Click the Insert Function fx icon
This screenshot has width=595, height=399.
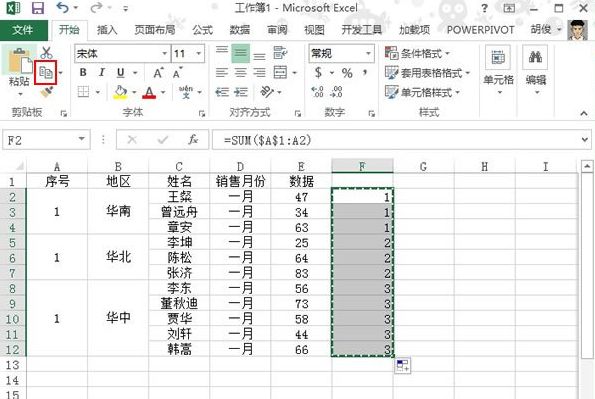pyautogui.click(x=193, y=140)
